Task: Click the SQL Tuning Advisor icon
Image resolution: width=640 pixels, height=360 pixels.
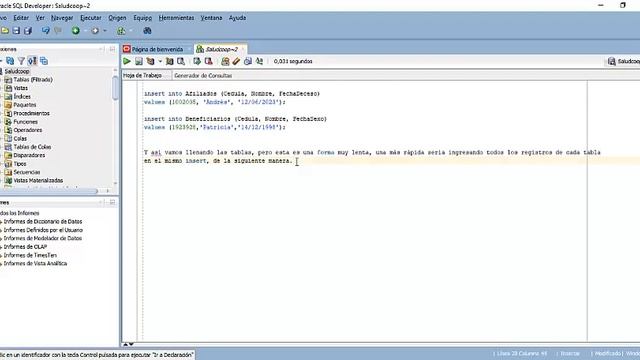Action: click(181, 61)
